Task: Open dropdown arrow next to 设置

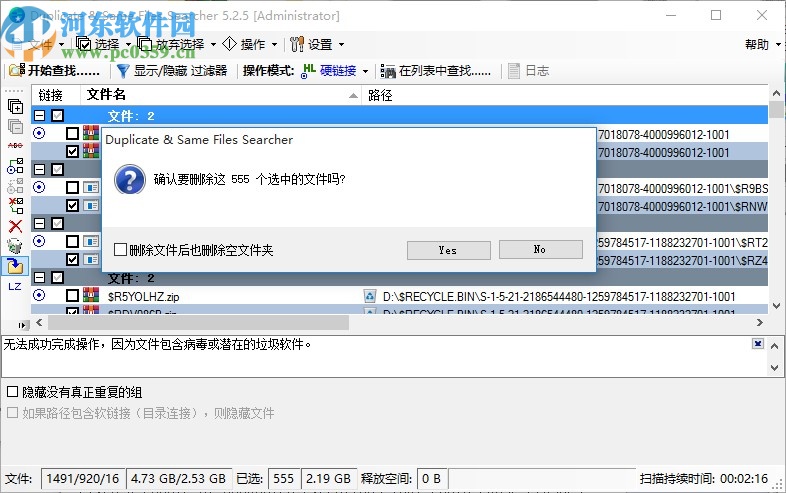Action: pyautogui.click(x=341, y=45)
